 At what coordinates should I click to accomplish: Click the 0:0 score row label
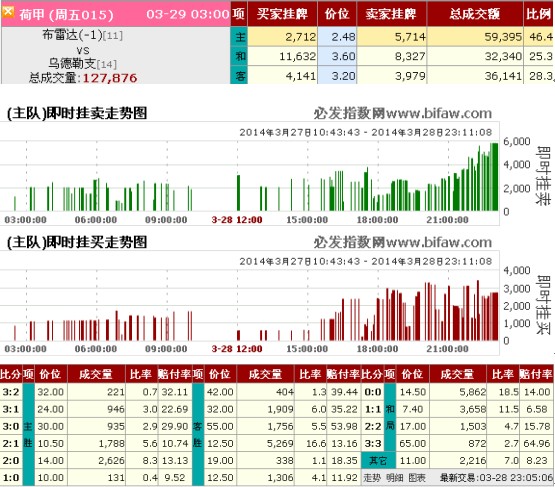373,392
